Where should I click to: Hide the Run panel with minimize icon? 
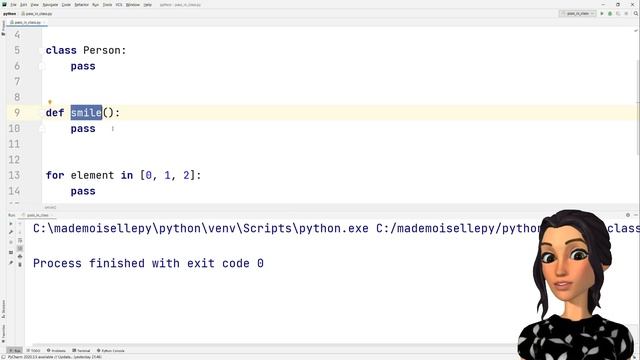click(x=636, y=215)
